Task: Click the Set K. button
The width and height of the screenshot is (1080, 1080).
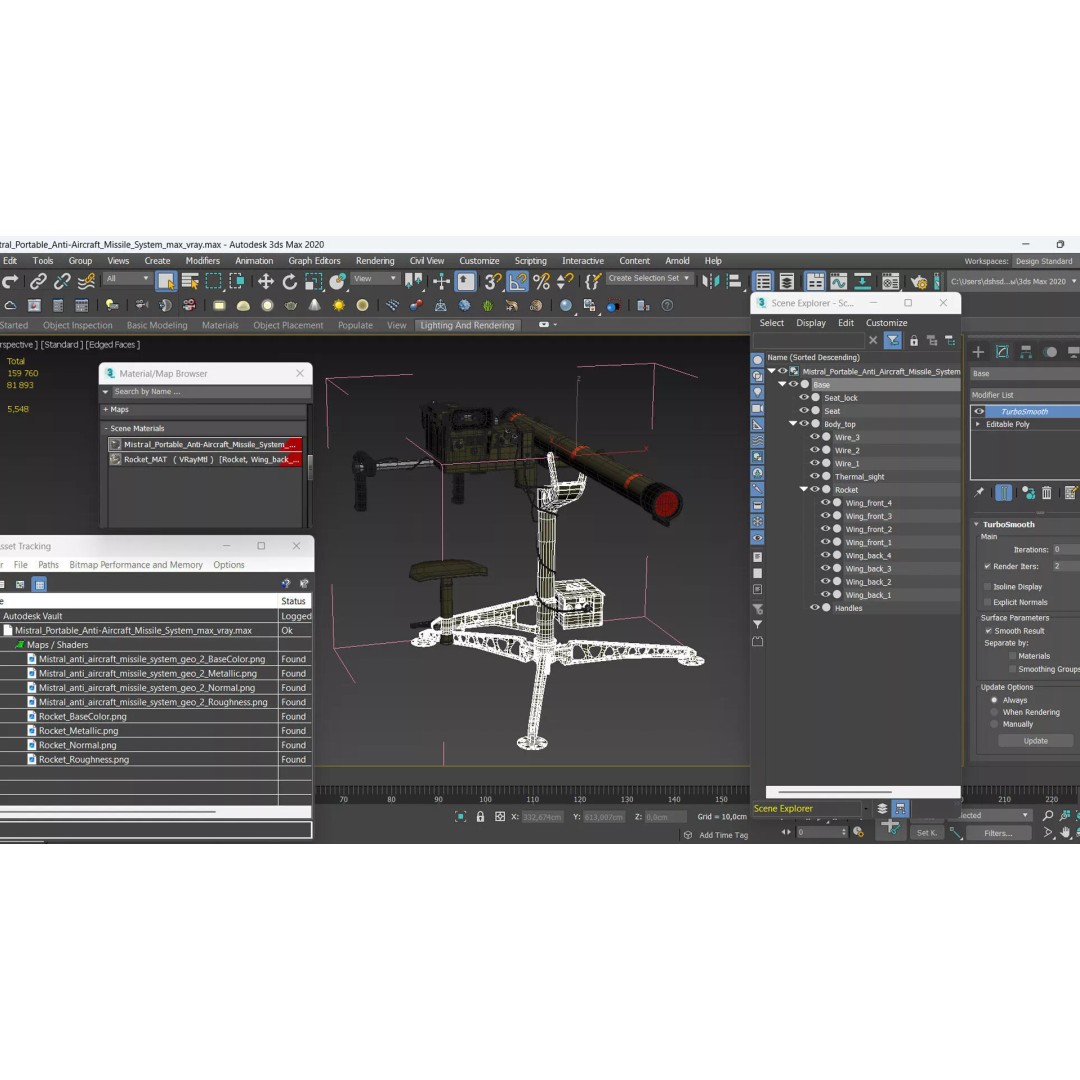Action: click(926, 833)
